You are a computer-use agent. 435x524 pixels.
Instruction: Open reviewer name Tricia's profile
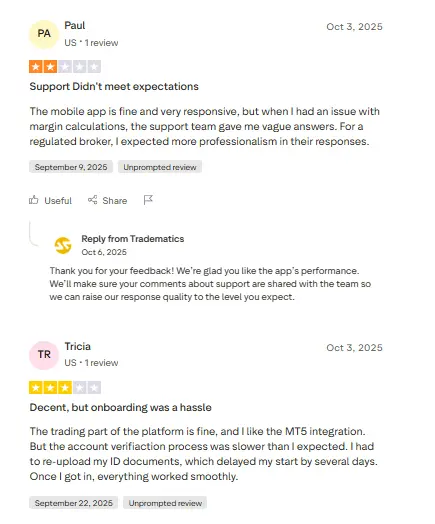pyautogui.click(x=78, y=346)
